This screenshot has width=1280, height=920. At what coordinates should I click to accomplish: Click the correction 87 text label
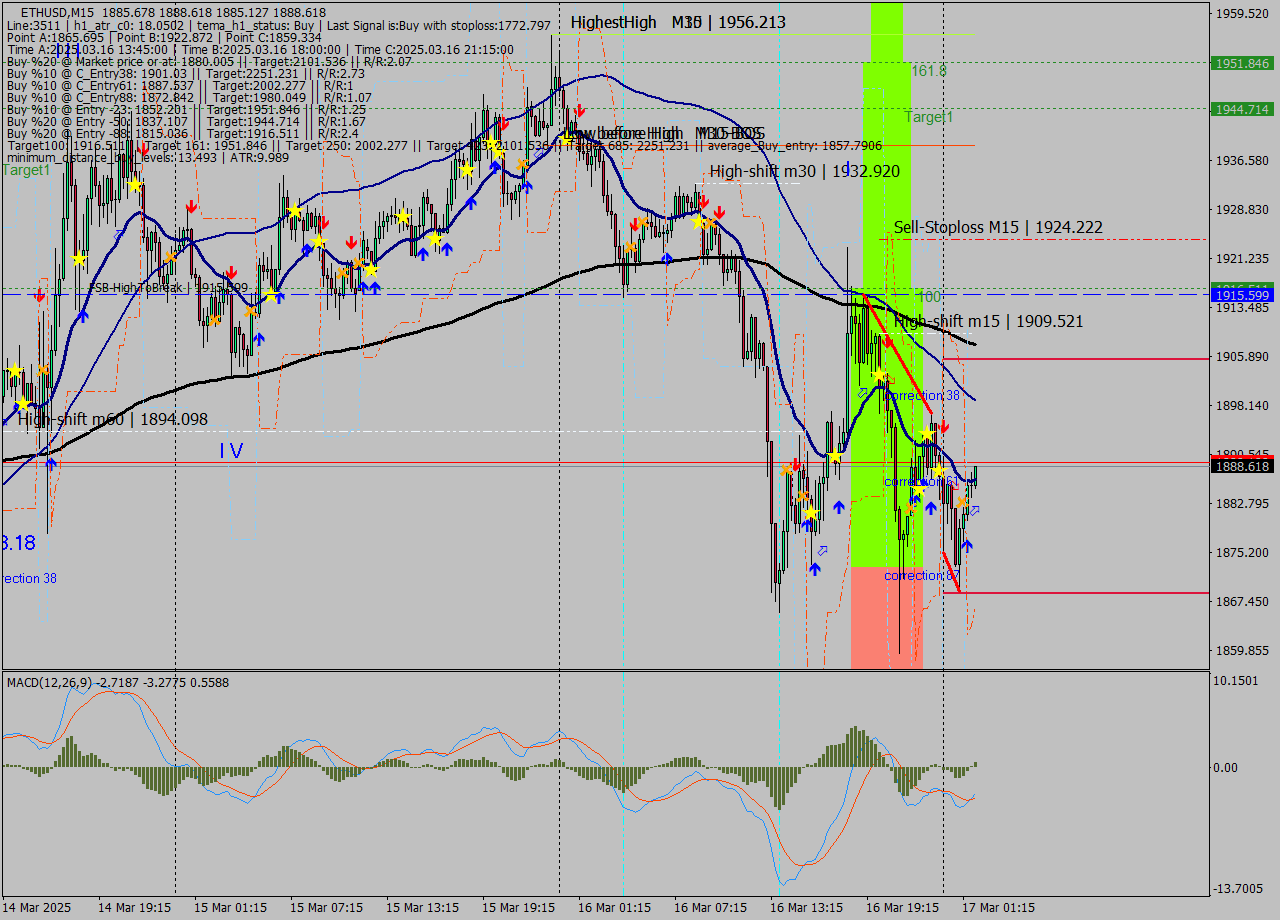click(x=920, y=575)
